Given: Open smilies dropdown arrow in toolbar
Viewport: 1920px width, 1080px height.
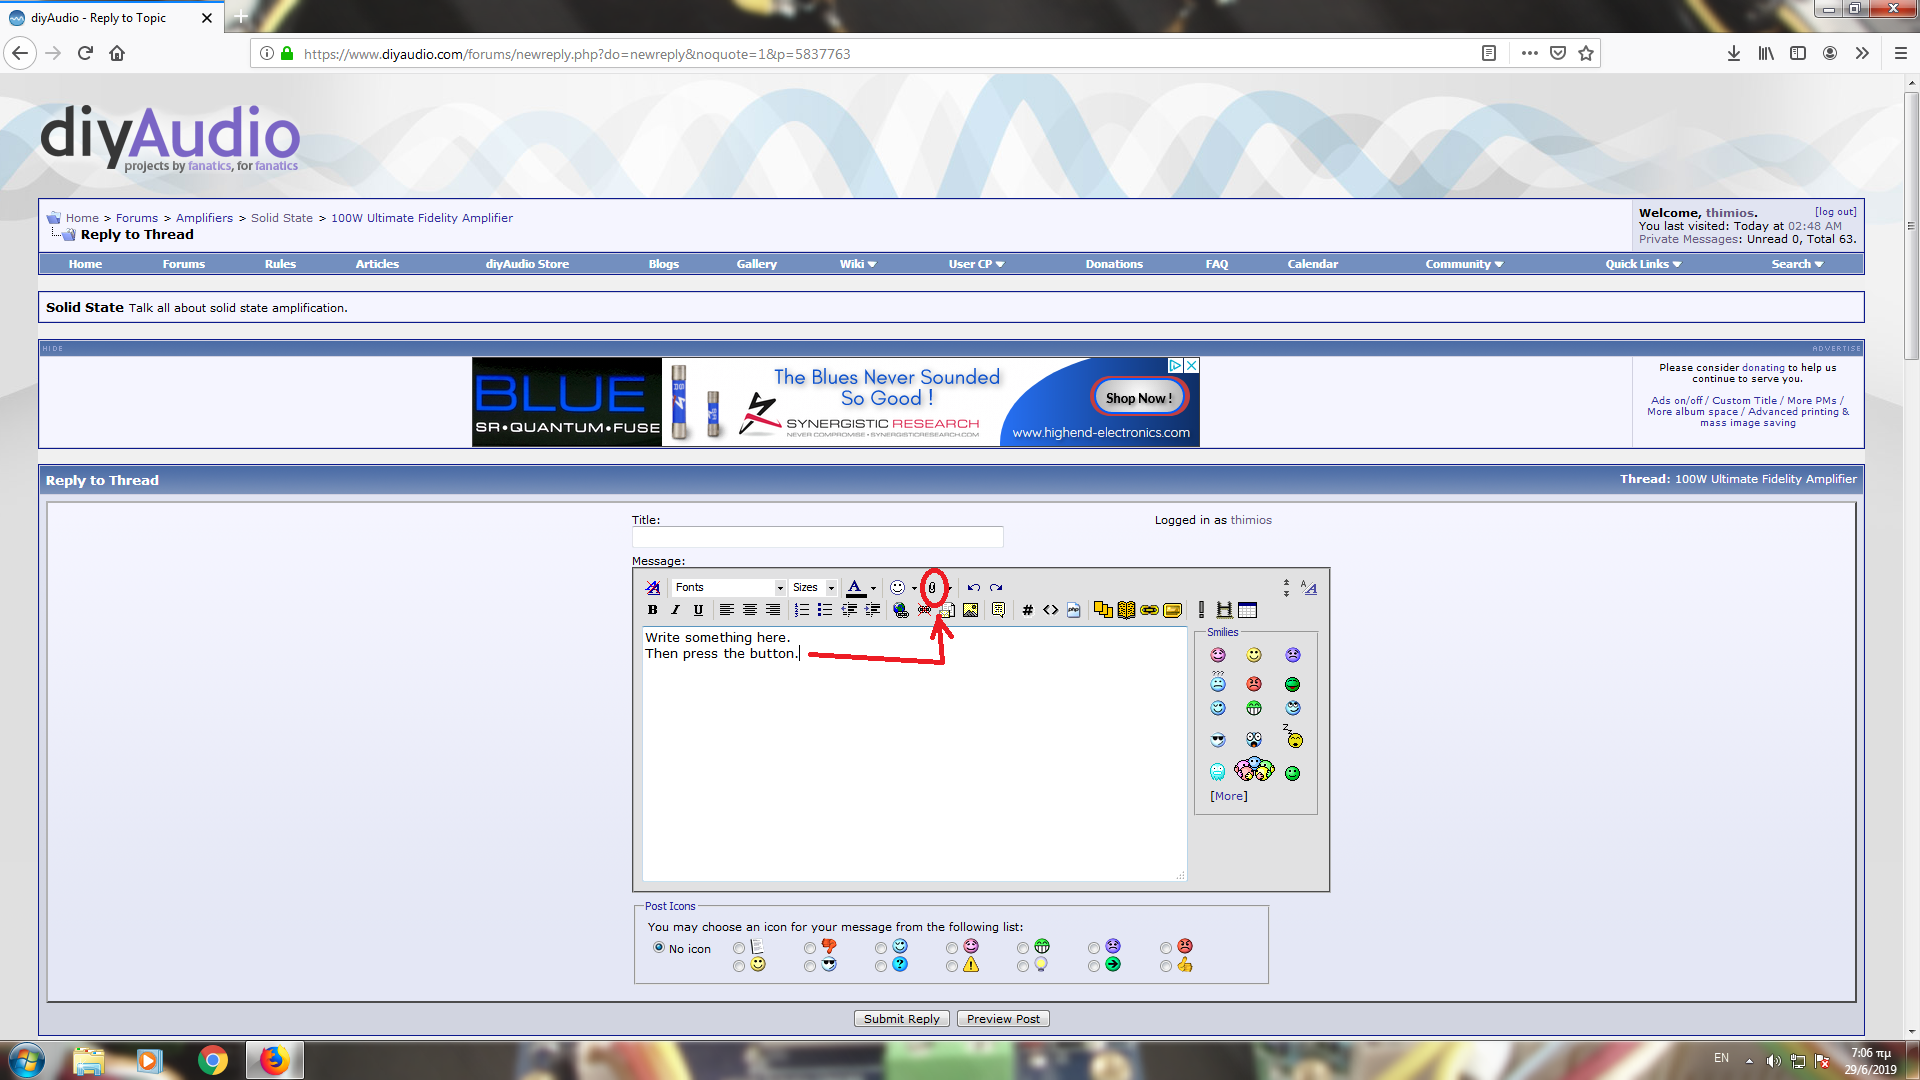Looking at the screenshot, I should pyautogui.click(x=914, y=588).
